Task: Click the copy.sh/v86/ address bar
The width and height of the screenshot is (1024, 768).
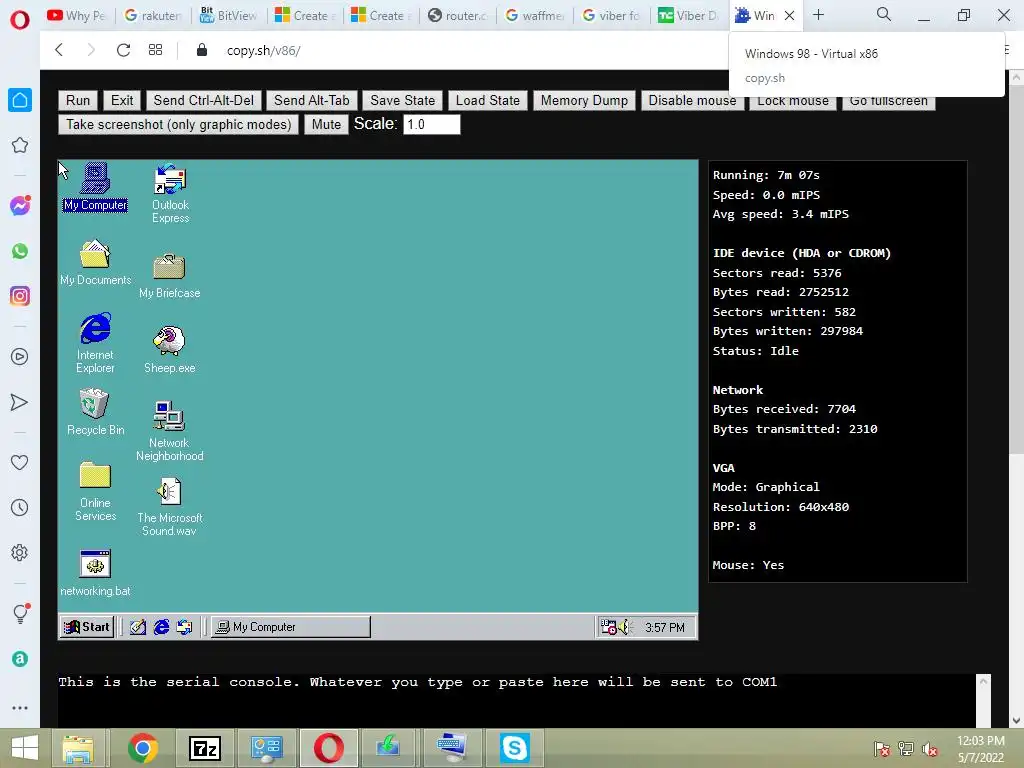Action: 263,50
